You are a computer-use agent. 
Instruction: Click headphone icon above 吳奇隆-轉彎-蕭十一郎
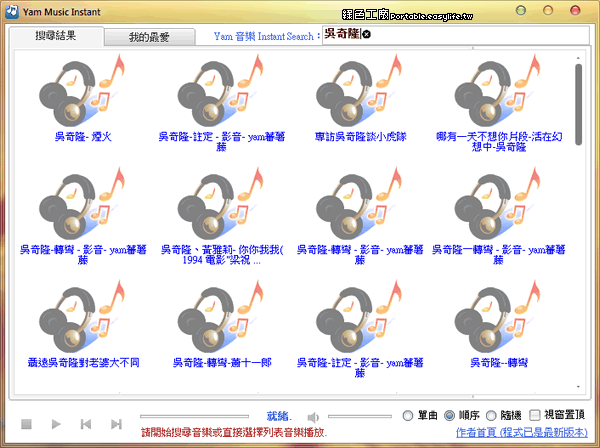[x=221, y=316]
